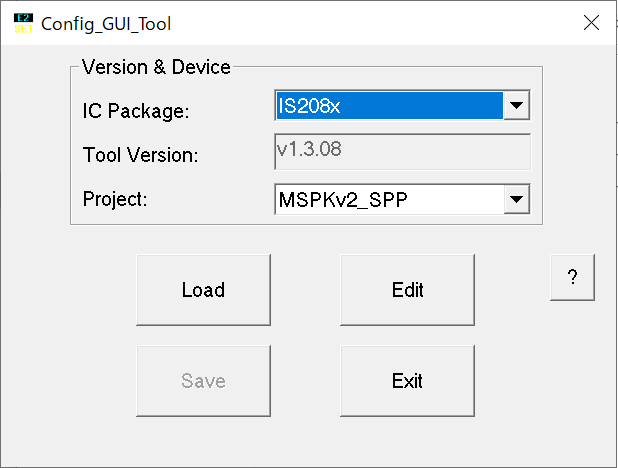Hit the Exit button
618x468 pixels.
407,381
